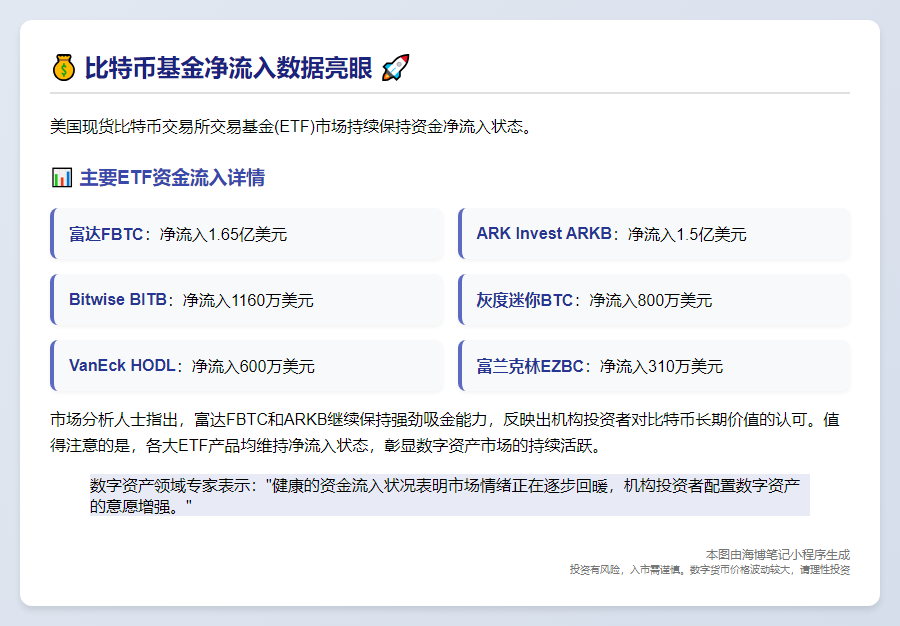Click the value 净流入600万美元

253,367
